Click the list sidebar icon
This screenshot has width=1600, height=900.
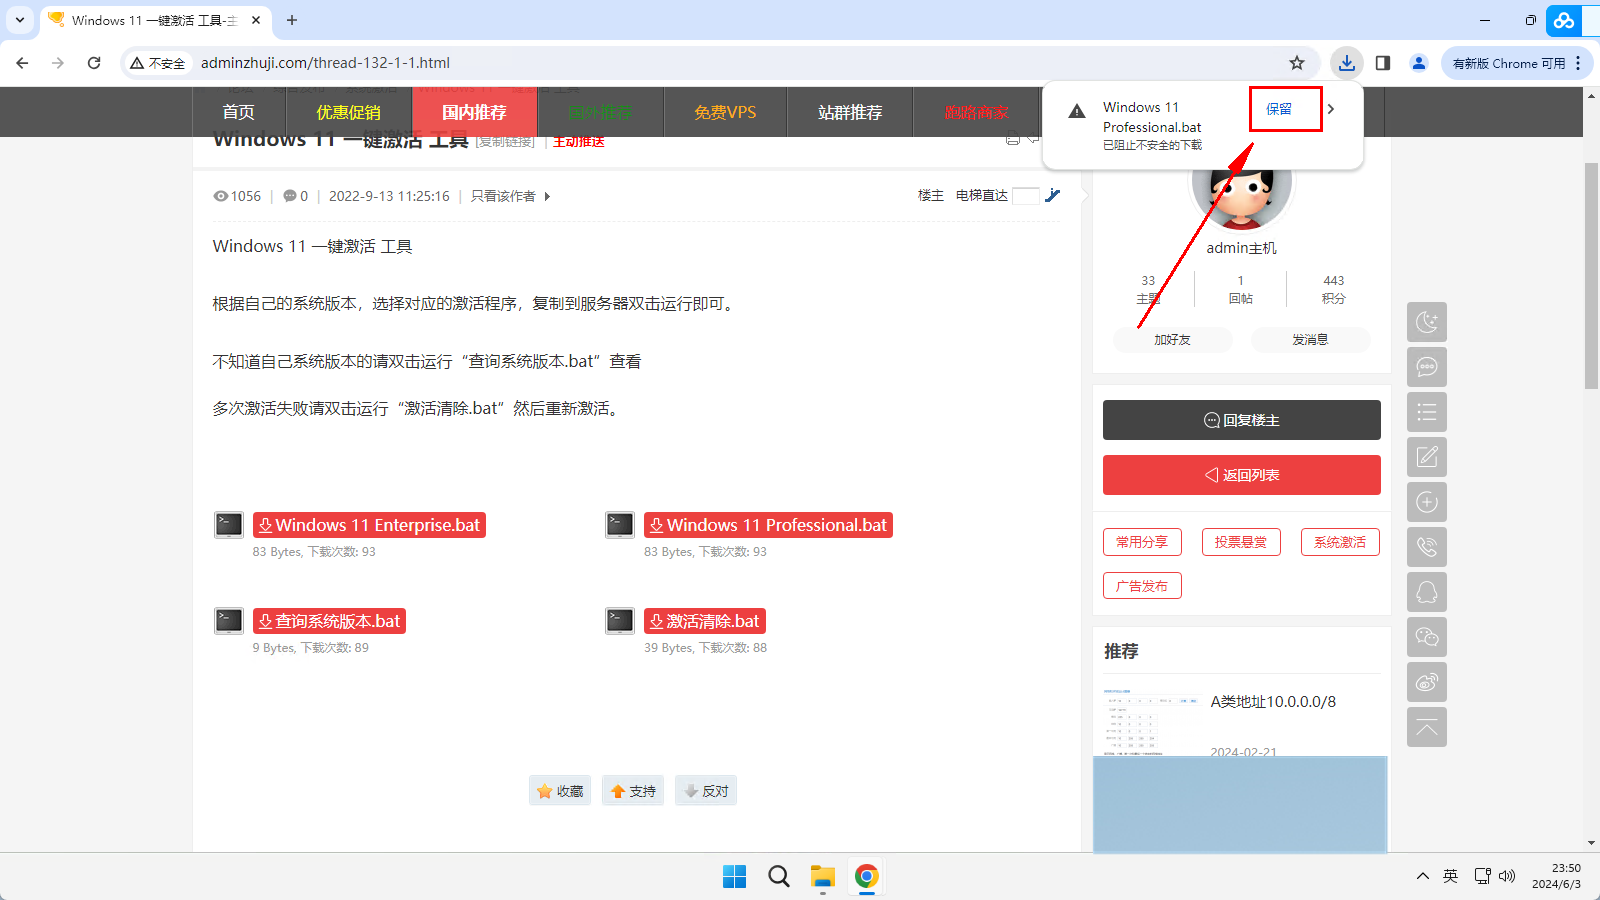(1427, 412)
